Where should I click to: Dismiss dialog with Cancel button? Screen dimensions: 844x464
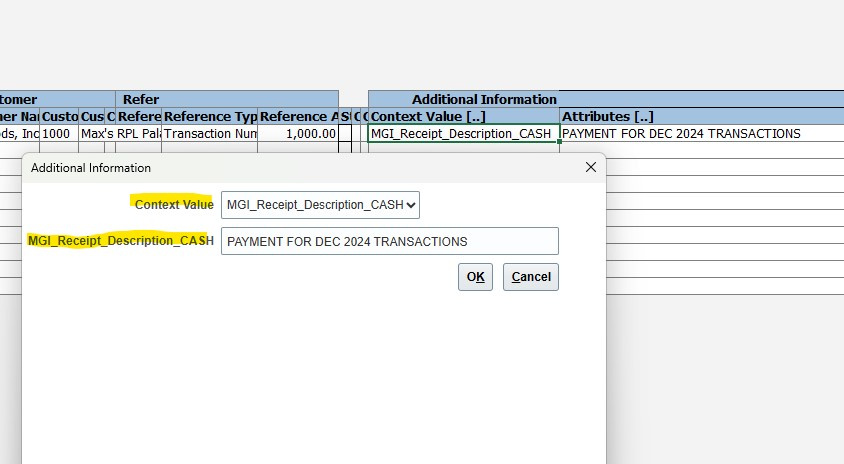pos(531,277)
